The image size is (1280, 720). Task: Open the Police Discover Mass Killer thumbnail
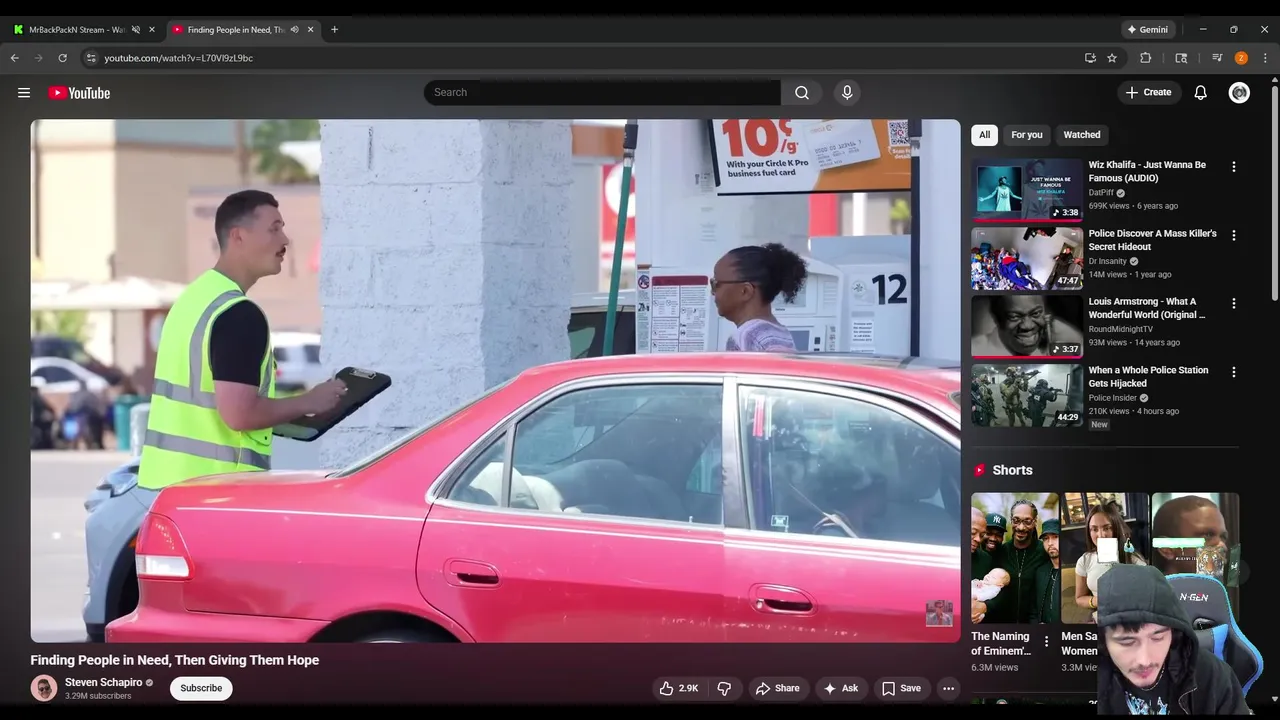coord(1027,258)
